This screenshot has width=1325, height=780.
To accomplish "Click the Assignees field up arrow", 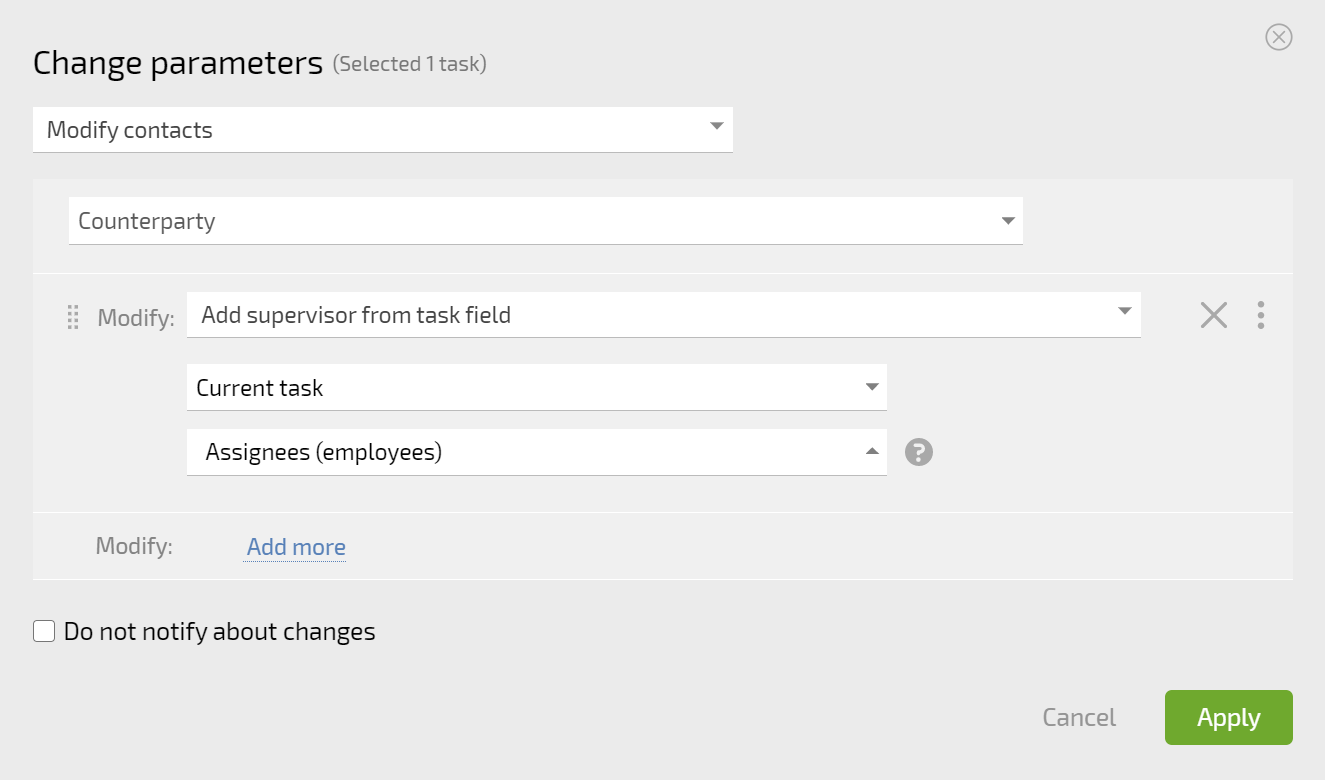I will coord(872,451).
